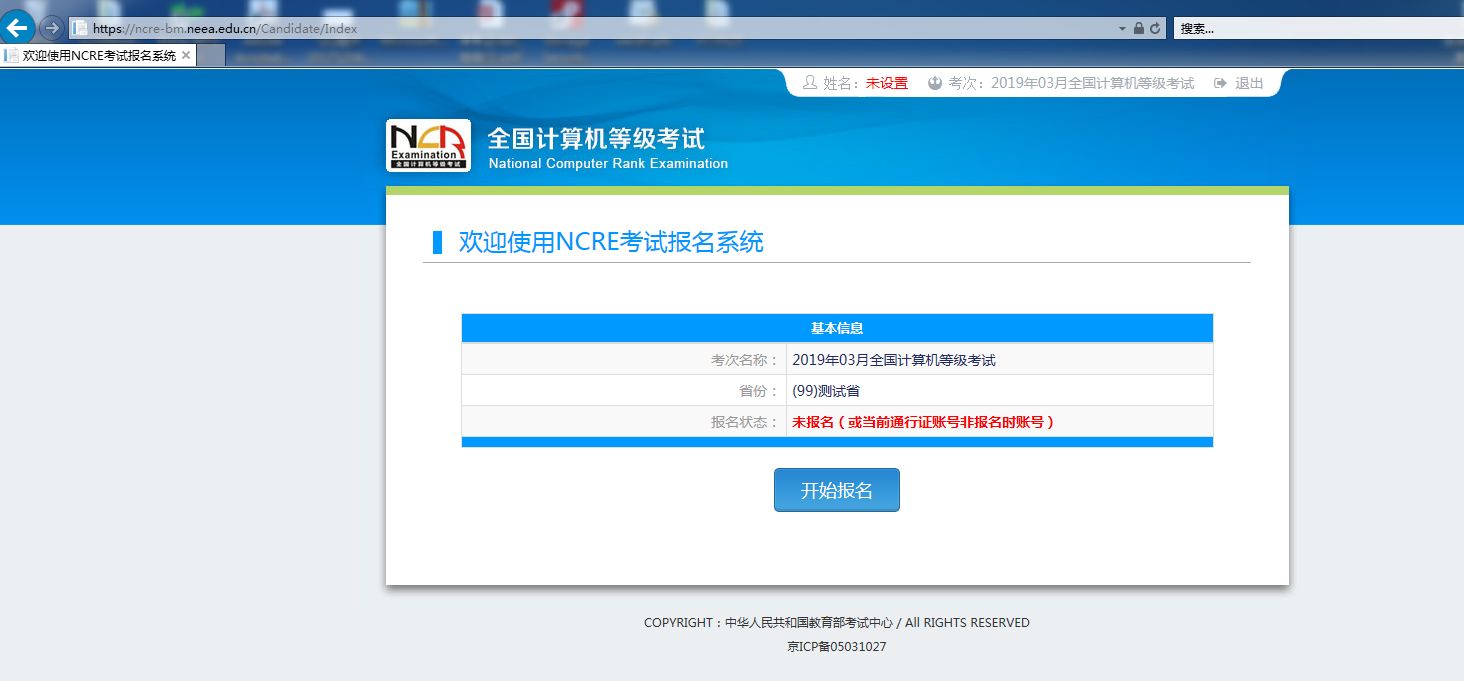This screenshot has height=681, width=1464.
Task: Close the NCRE registration browser tab
Action: (186, 56)
